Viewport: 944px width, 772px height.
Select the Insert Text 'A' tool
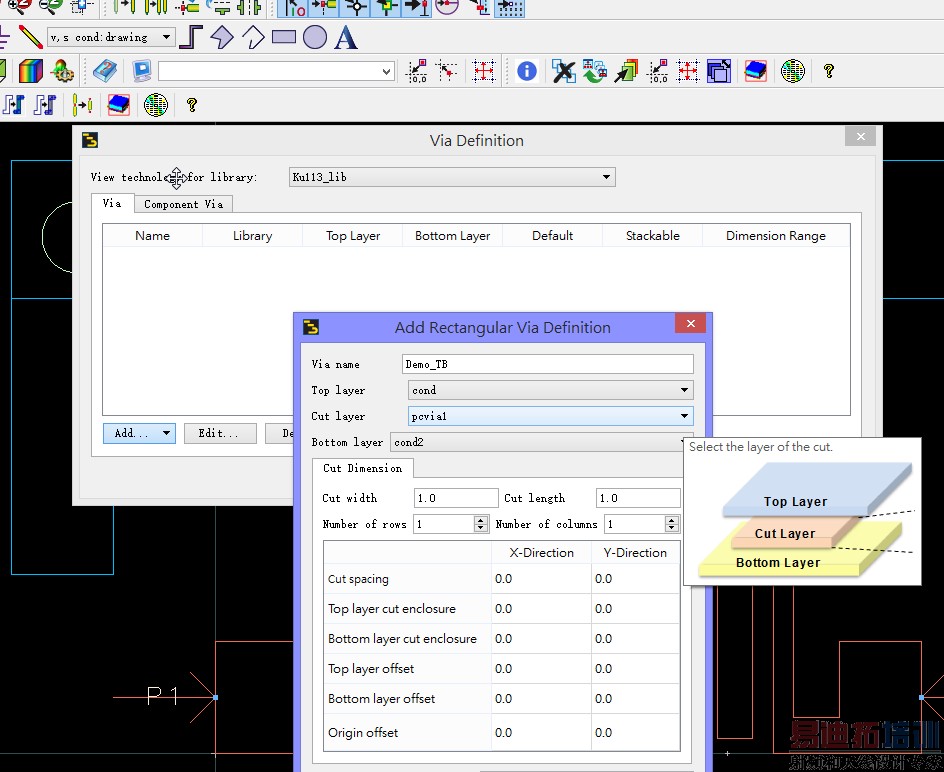pyautogui.click(x=346, y=38)
